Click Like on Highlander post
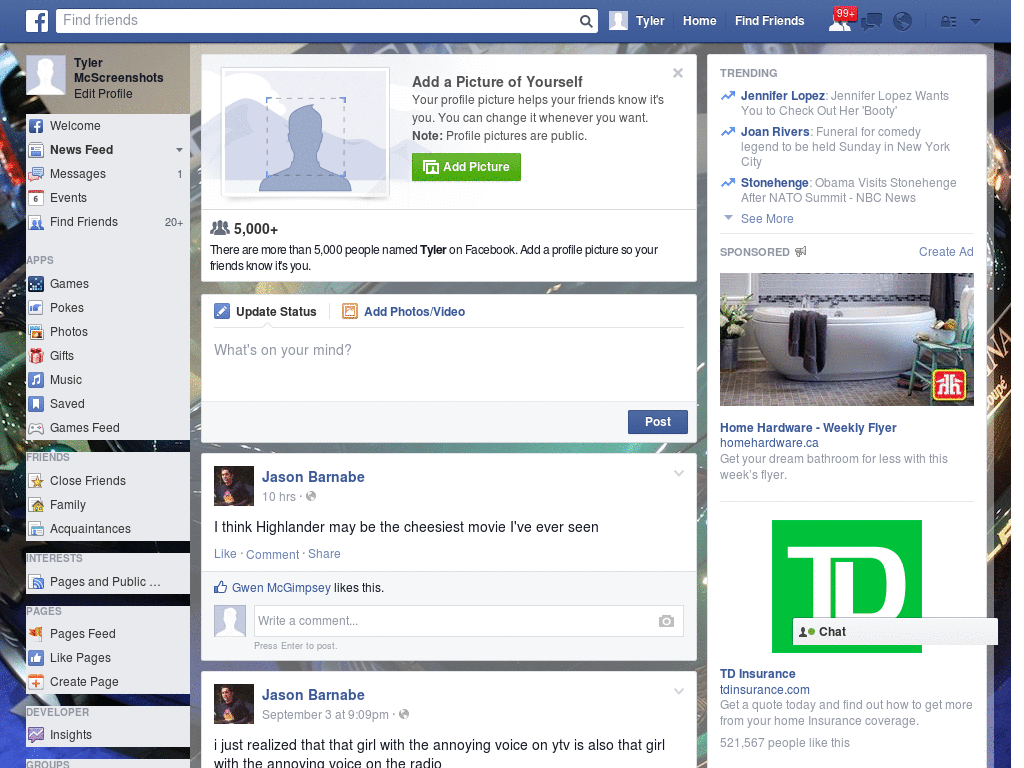 tap(225, 554)
